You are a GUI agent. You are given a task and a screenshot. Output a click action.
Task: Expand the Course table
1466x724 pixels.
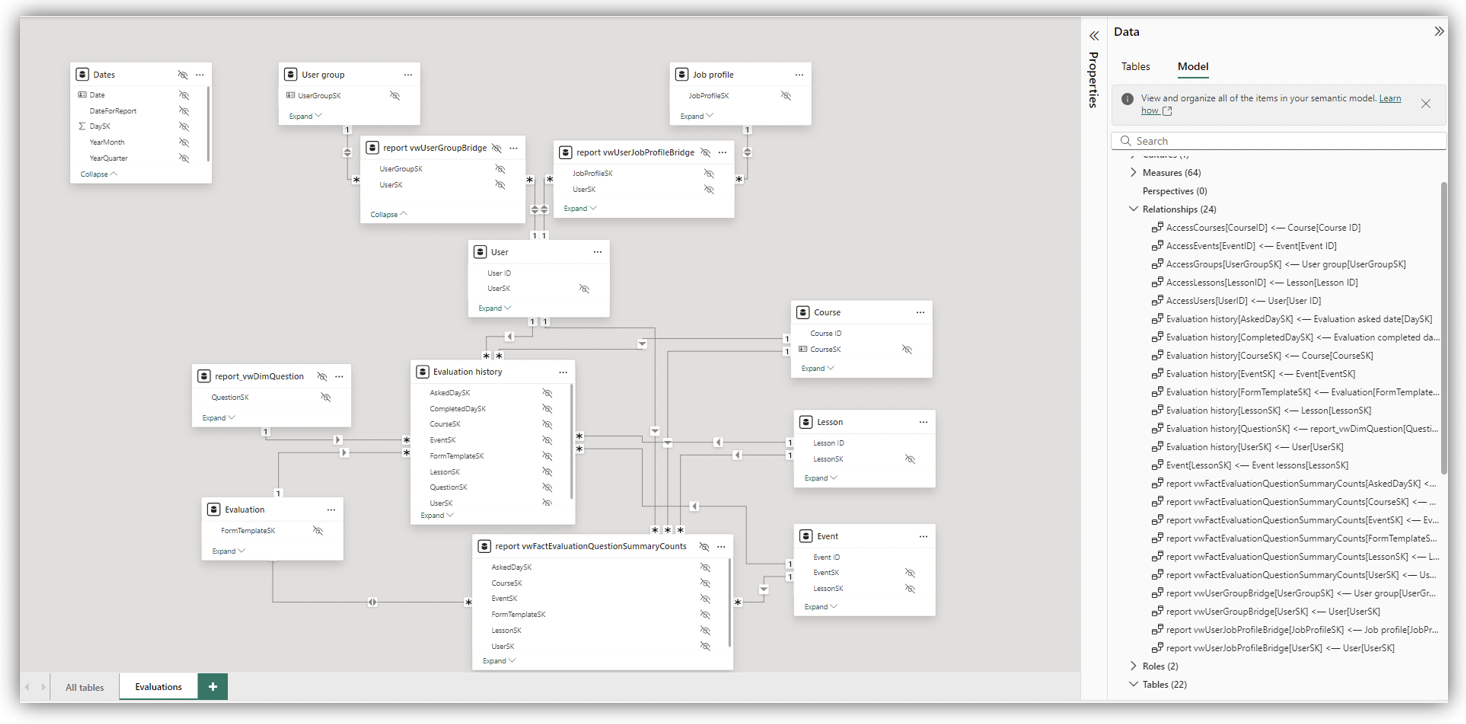point(817,368)
